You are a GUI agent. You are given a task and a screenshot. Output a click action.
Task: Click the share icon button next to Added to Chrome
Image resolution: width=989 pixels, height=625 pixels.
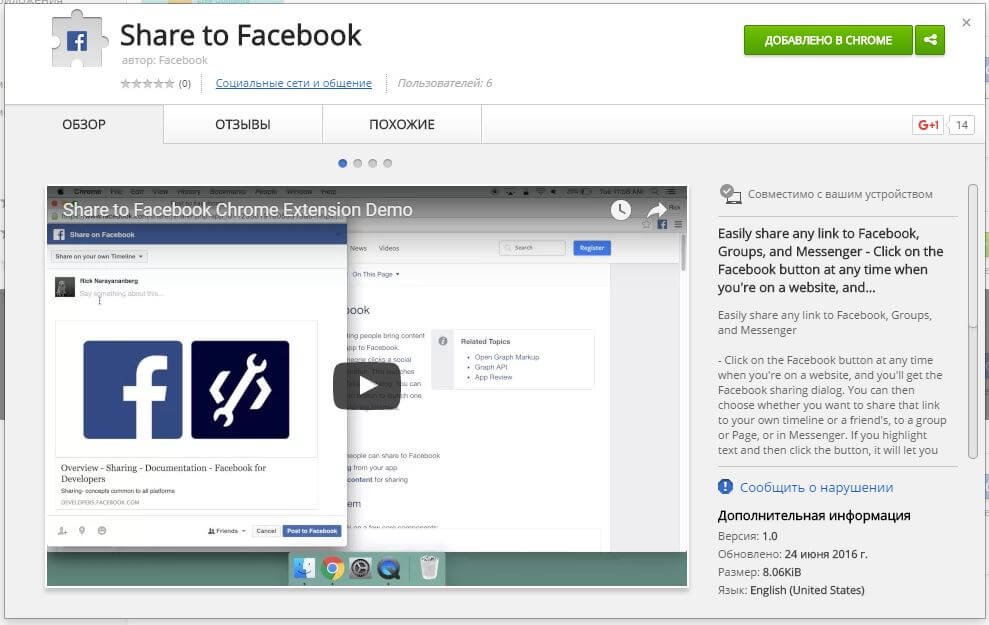[930, 40]
